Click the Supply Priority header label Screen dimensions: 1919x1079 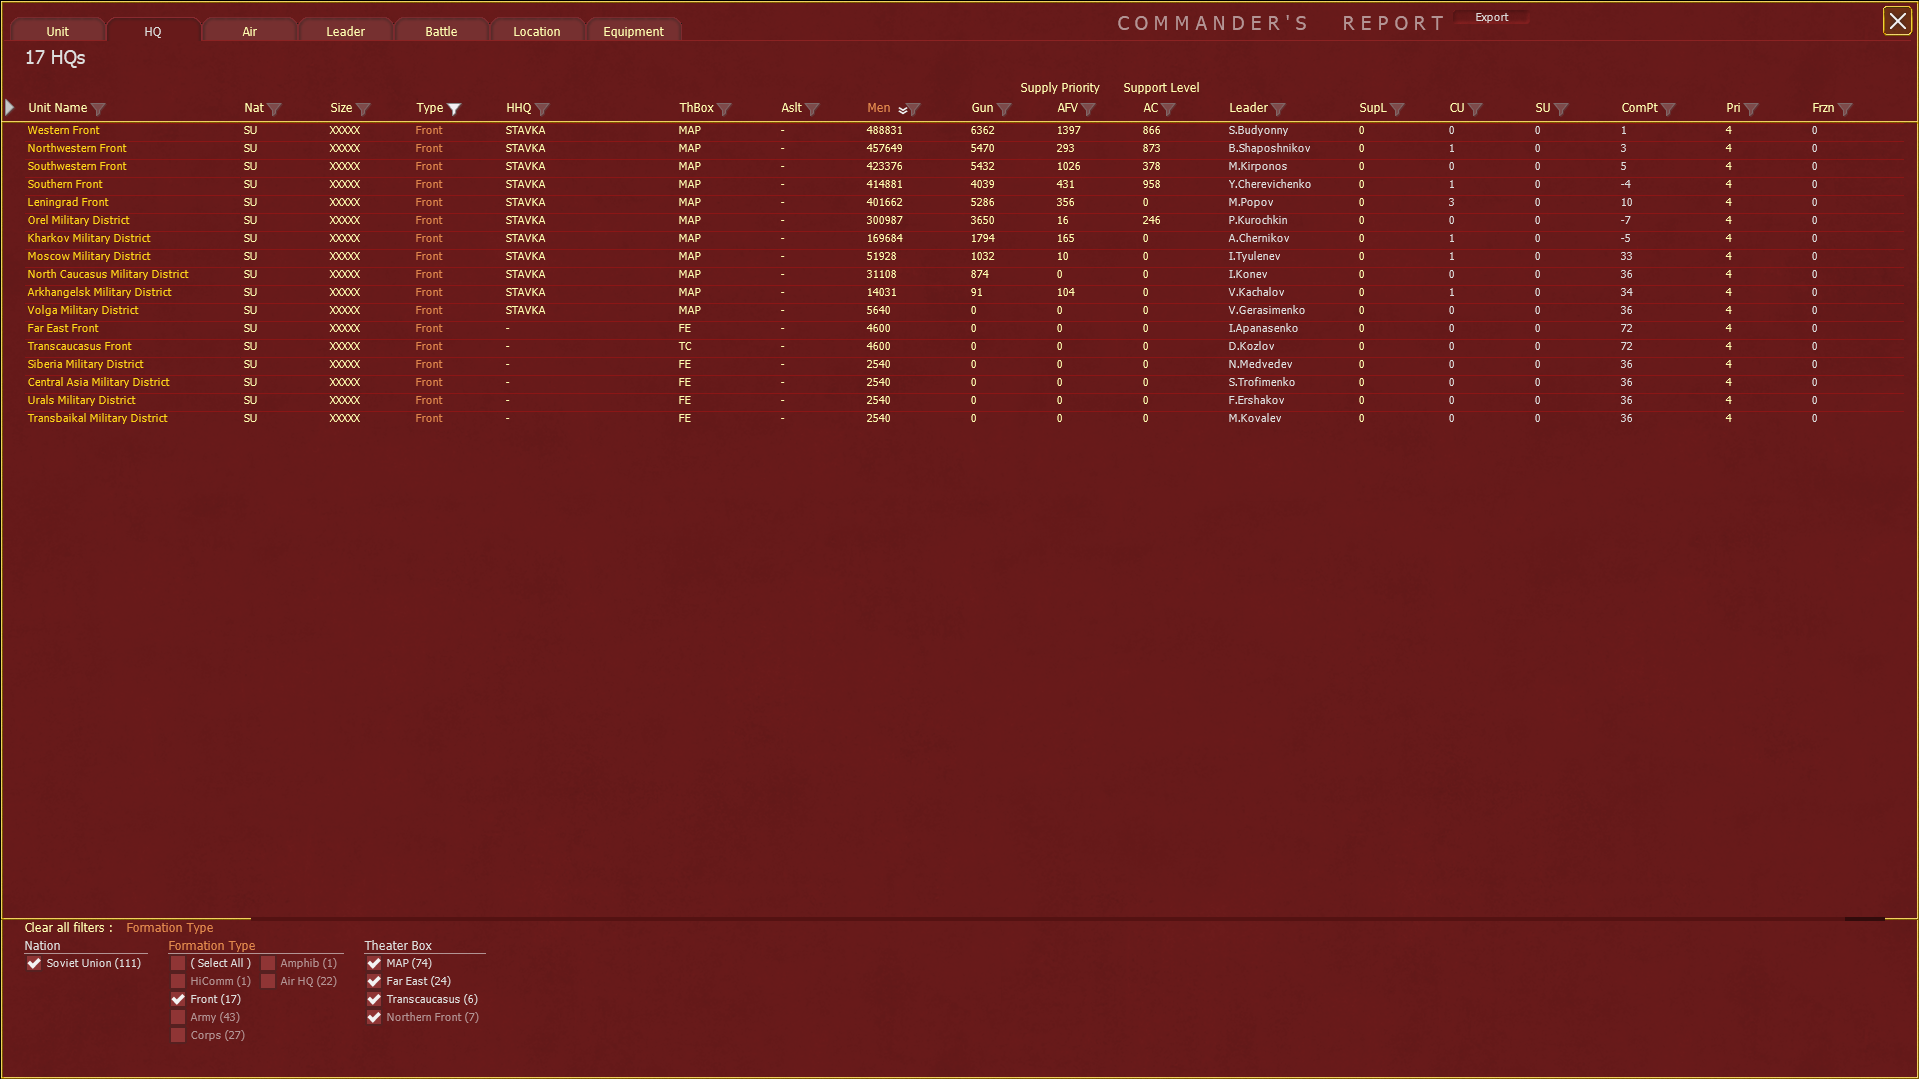click(1059, 88)
